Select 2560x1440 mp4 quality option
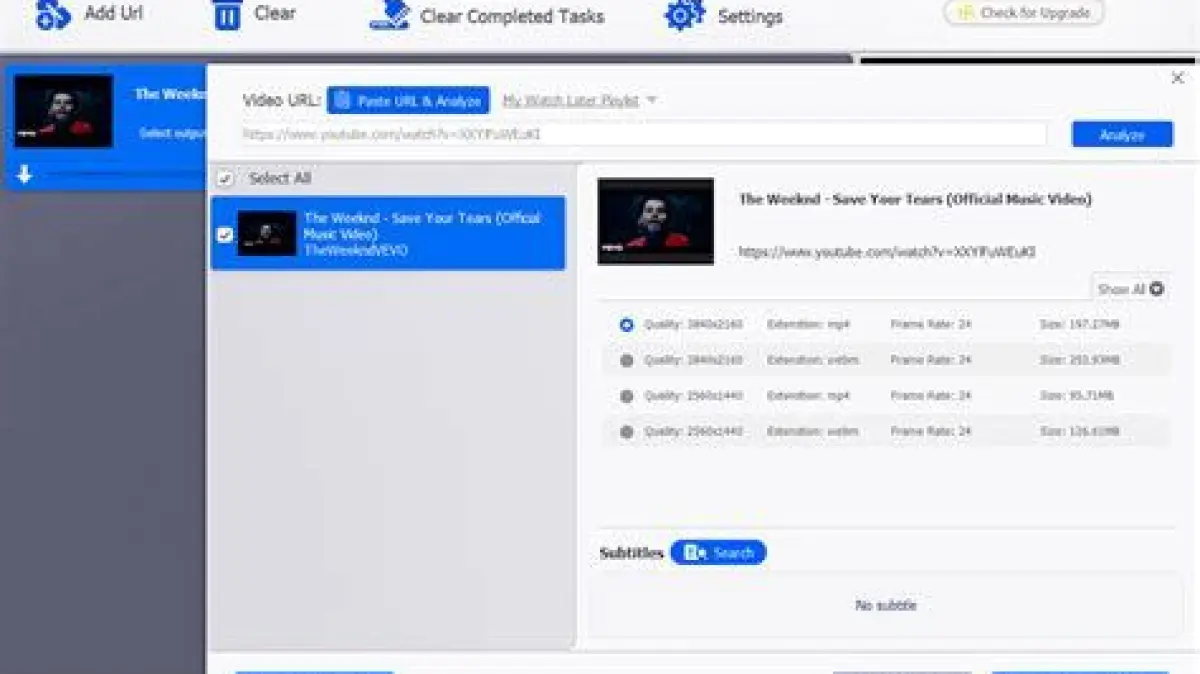 (627, 396)
